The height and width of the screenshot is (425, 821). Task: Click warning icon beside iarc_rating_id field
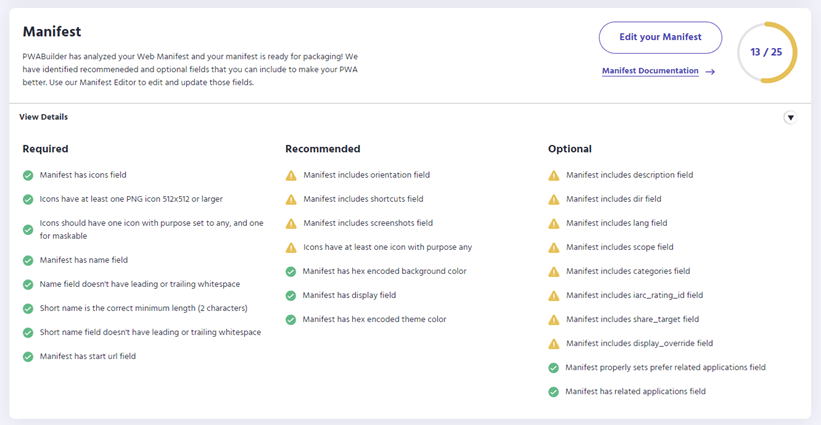click(x=554, y=296)
